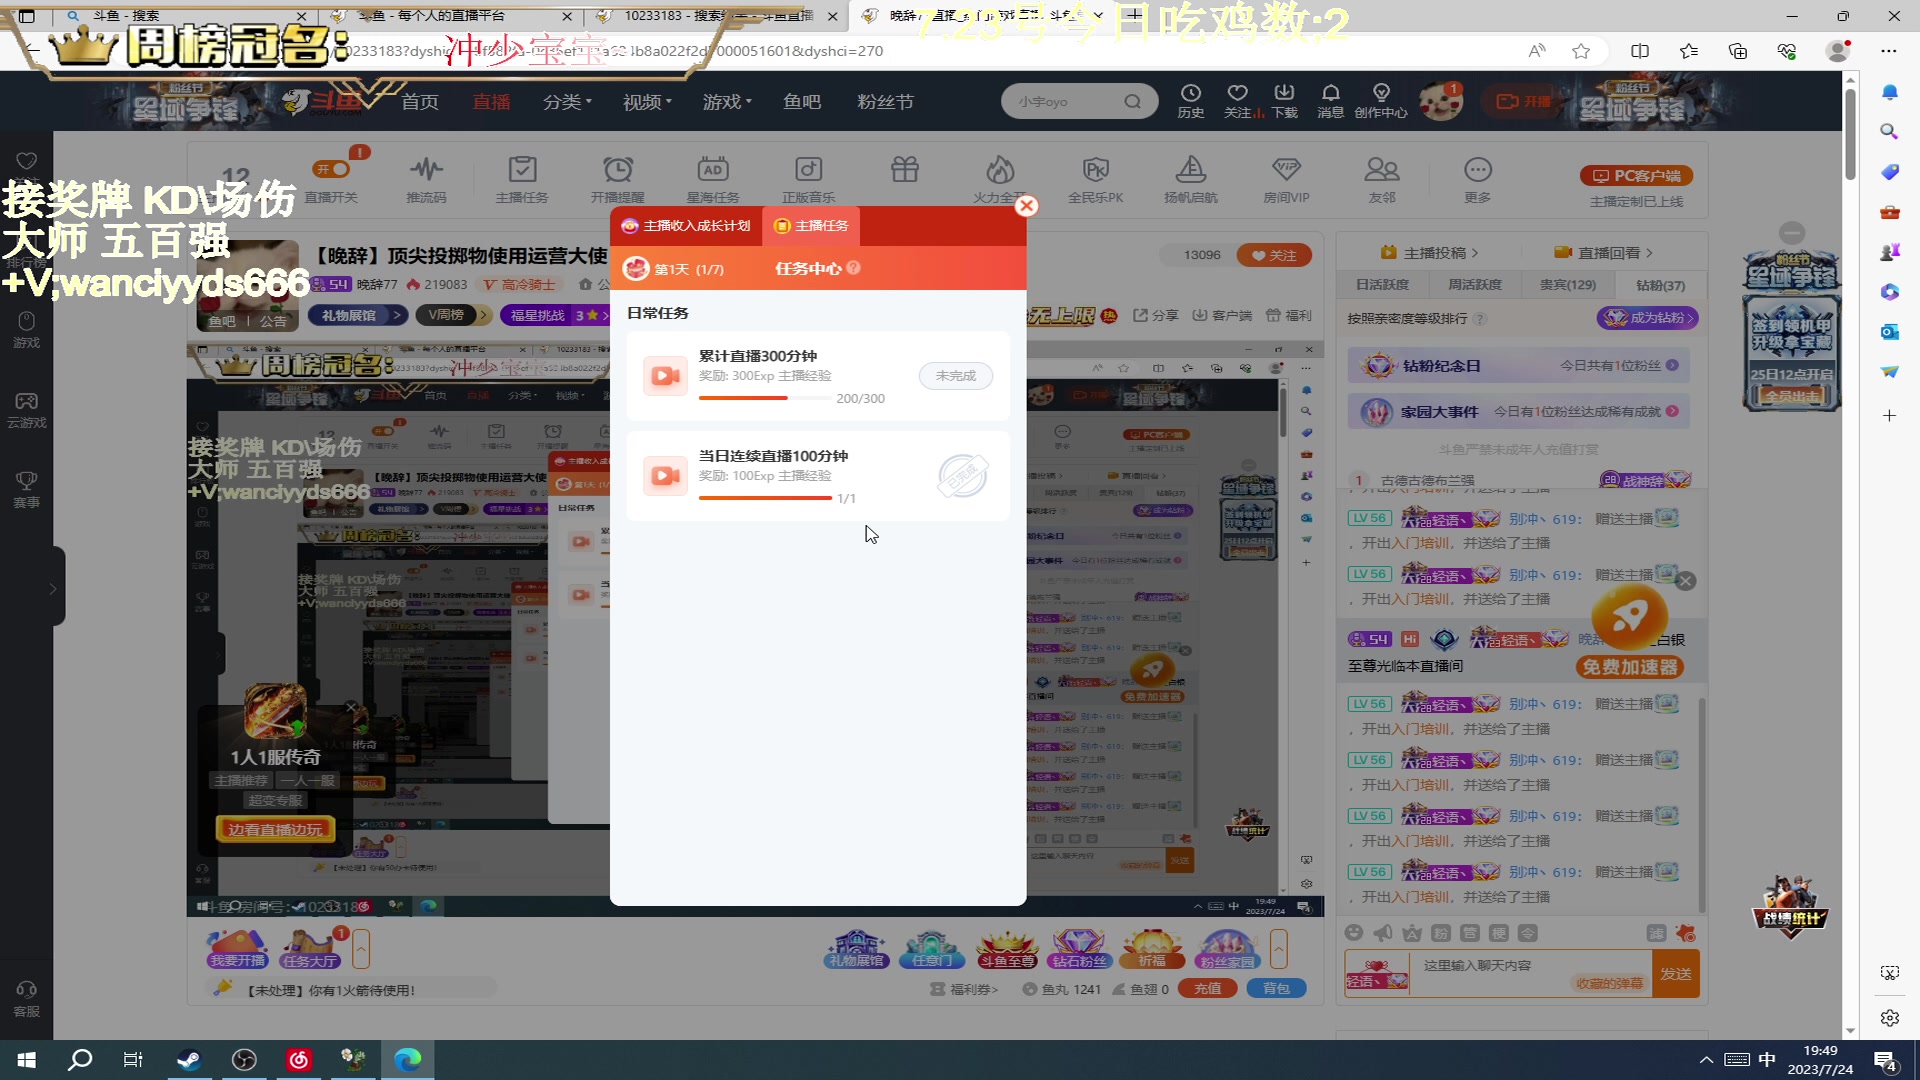Close the 主播任务 popup dialog
This screenshot has height=1080, width=1920.
point(1026,206)
